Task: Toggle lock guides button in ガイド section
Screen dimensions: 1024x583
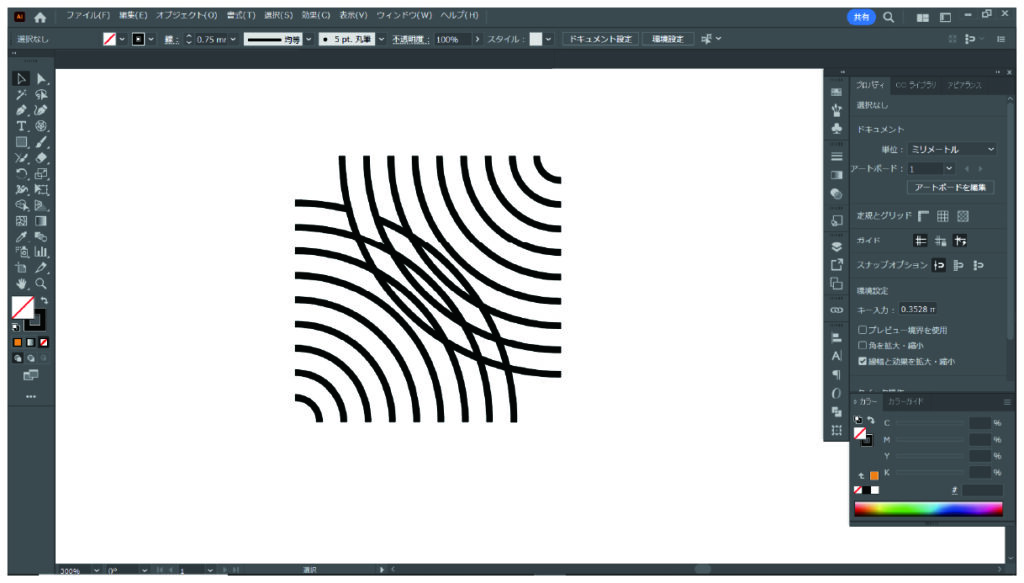Action: click(940, 241)
